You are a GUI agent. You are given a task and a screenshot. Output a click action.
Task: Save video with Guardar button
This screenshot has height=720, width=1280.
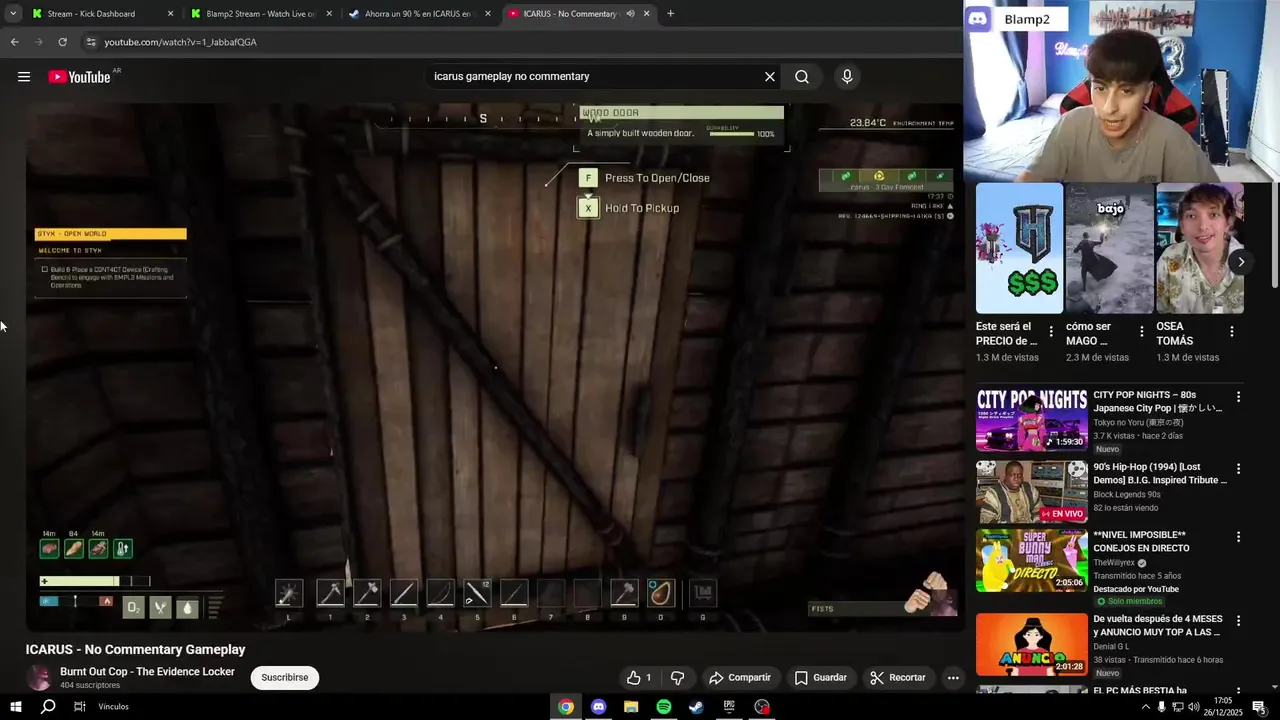coord(821,678)
